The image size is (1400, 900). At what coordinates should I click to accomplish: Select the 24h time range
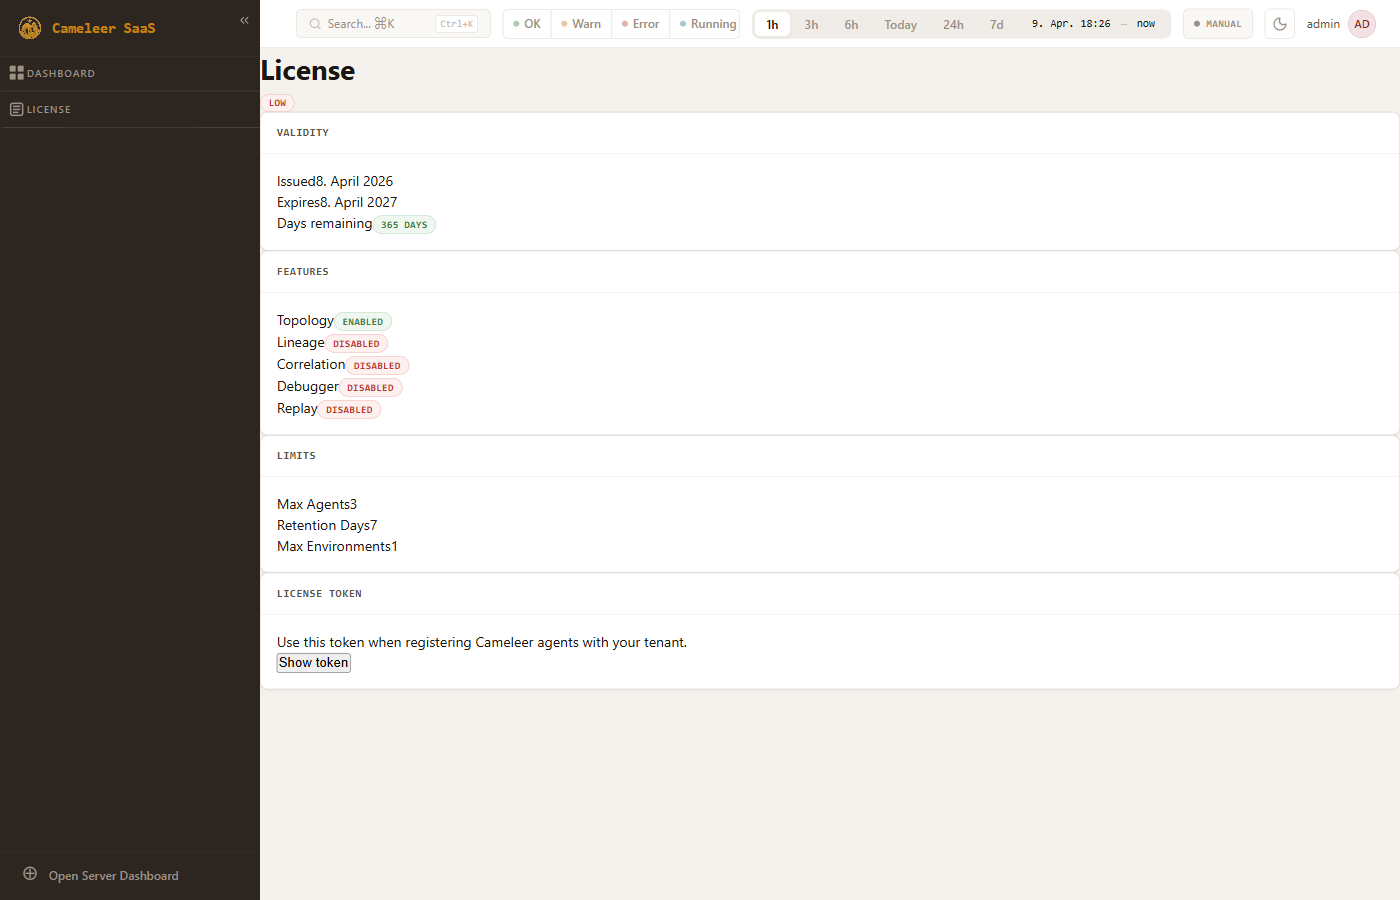tap(953, 25)
